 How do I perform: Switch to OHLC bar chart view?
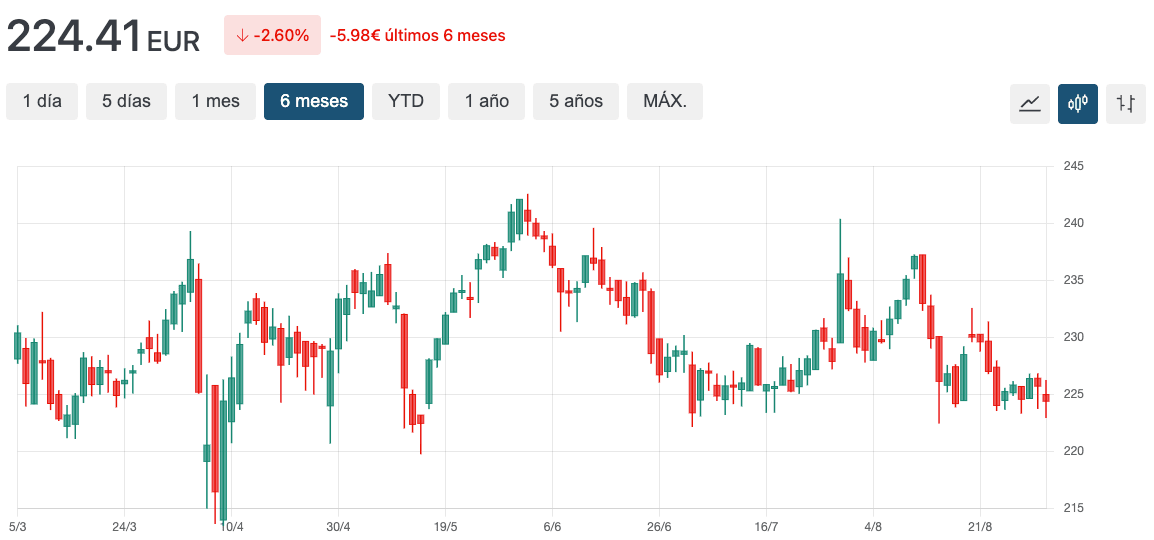(1125, 103)
